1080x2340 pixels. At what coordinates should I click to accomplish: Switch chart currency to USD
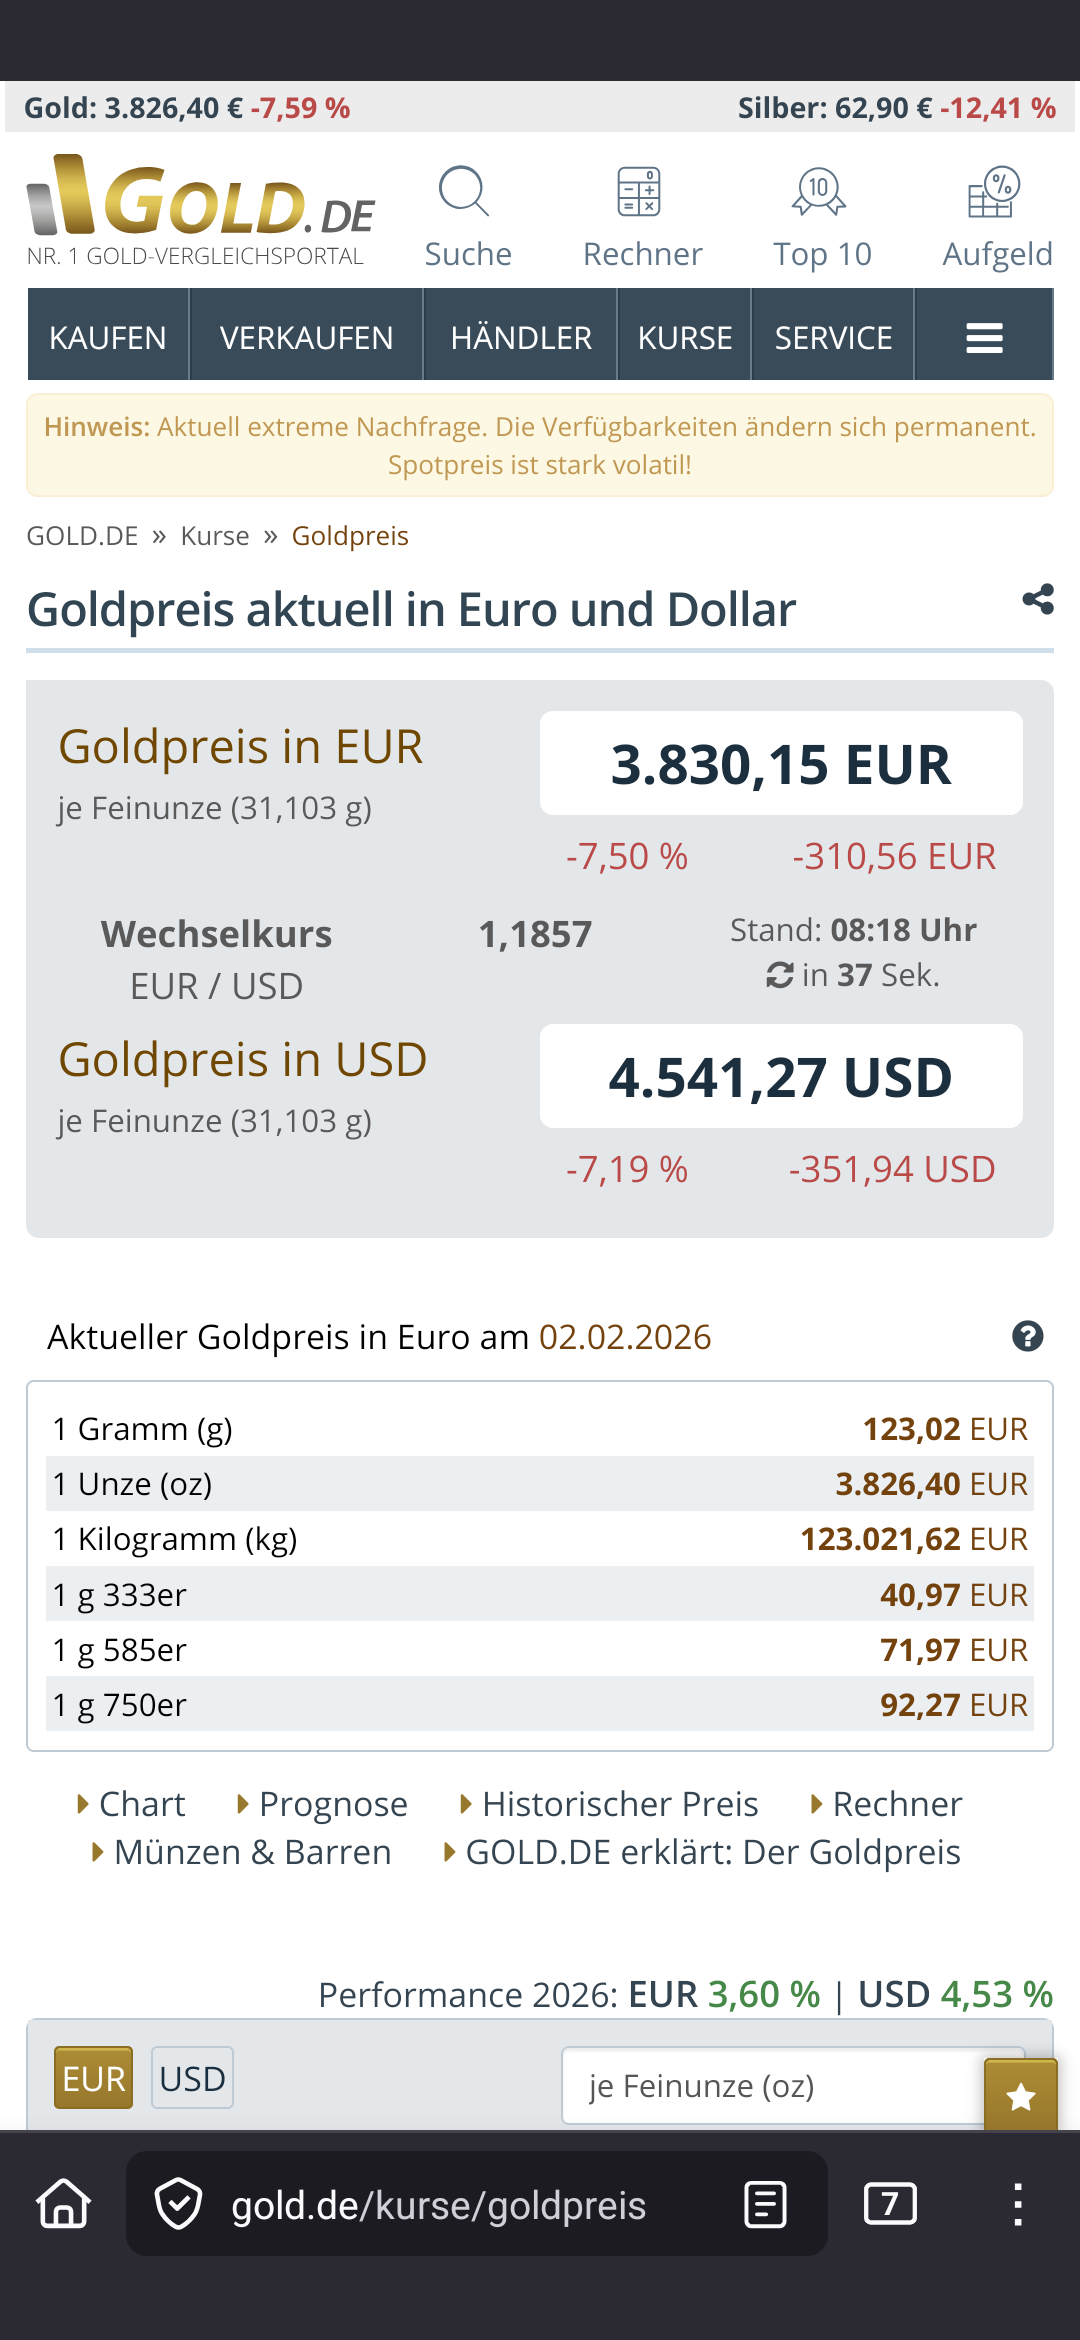coord(192,2079)
